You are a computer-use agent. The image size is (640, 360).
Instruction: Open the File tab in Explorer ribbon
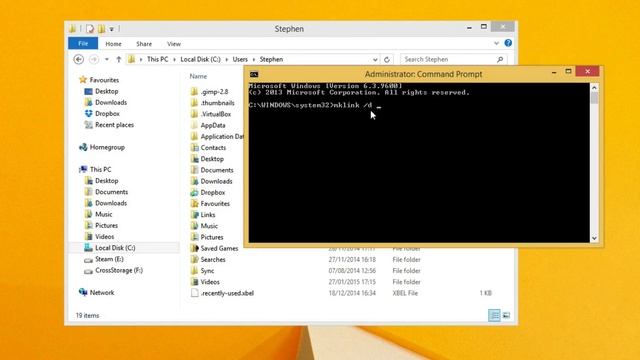click(x=83, y=43)
